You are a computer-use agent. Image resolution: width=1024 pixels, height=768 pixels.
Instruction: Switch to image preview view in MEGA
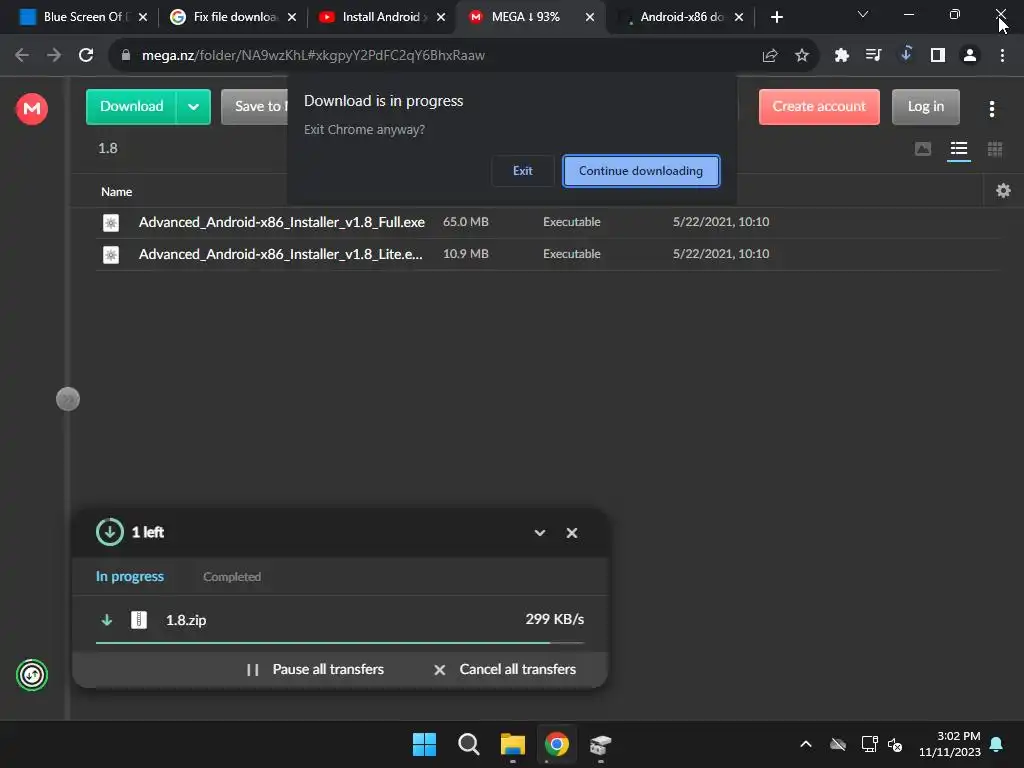click(923, 150)
